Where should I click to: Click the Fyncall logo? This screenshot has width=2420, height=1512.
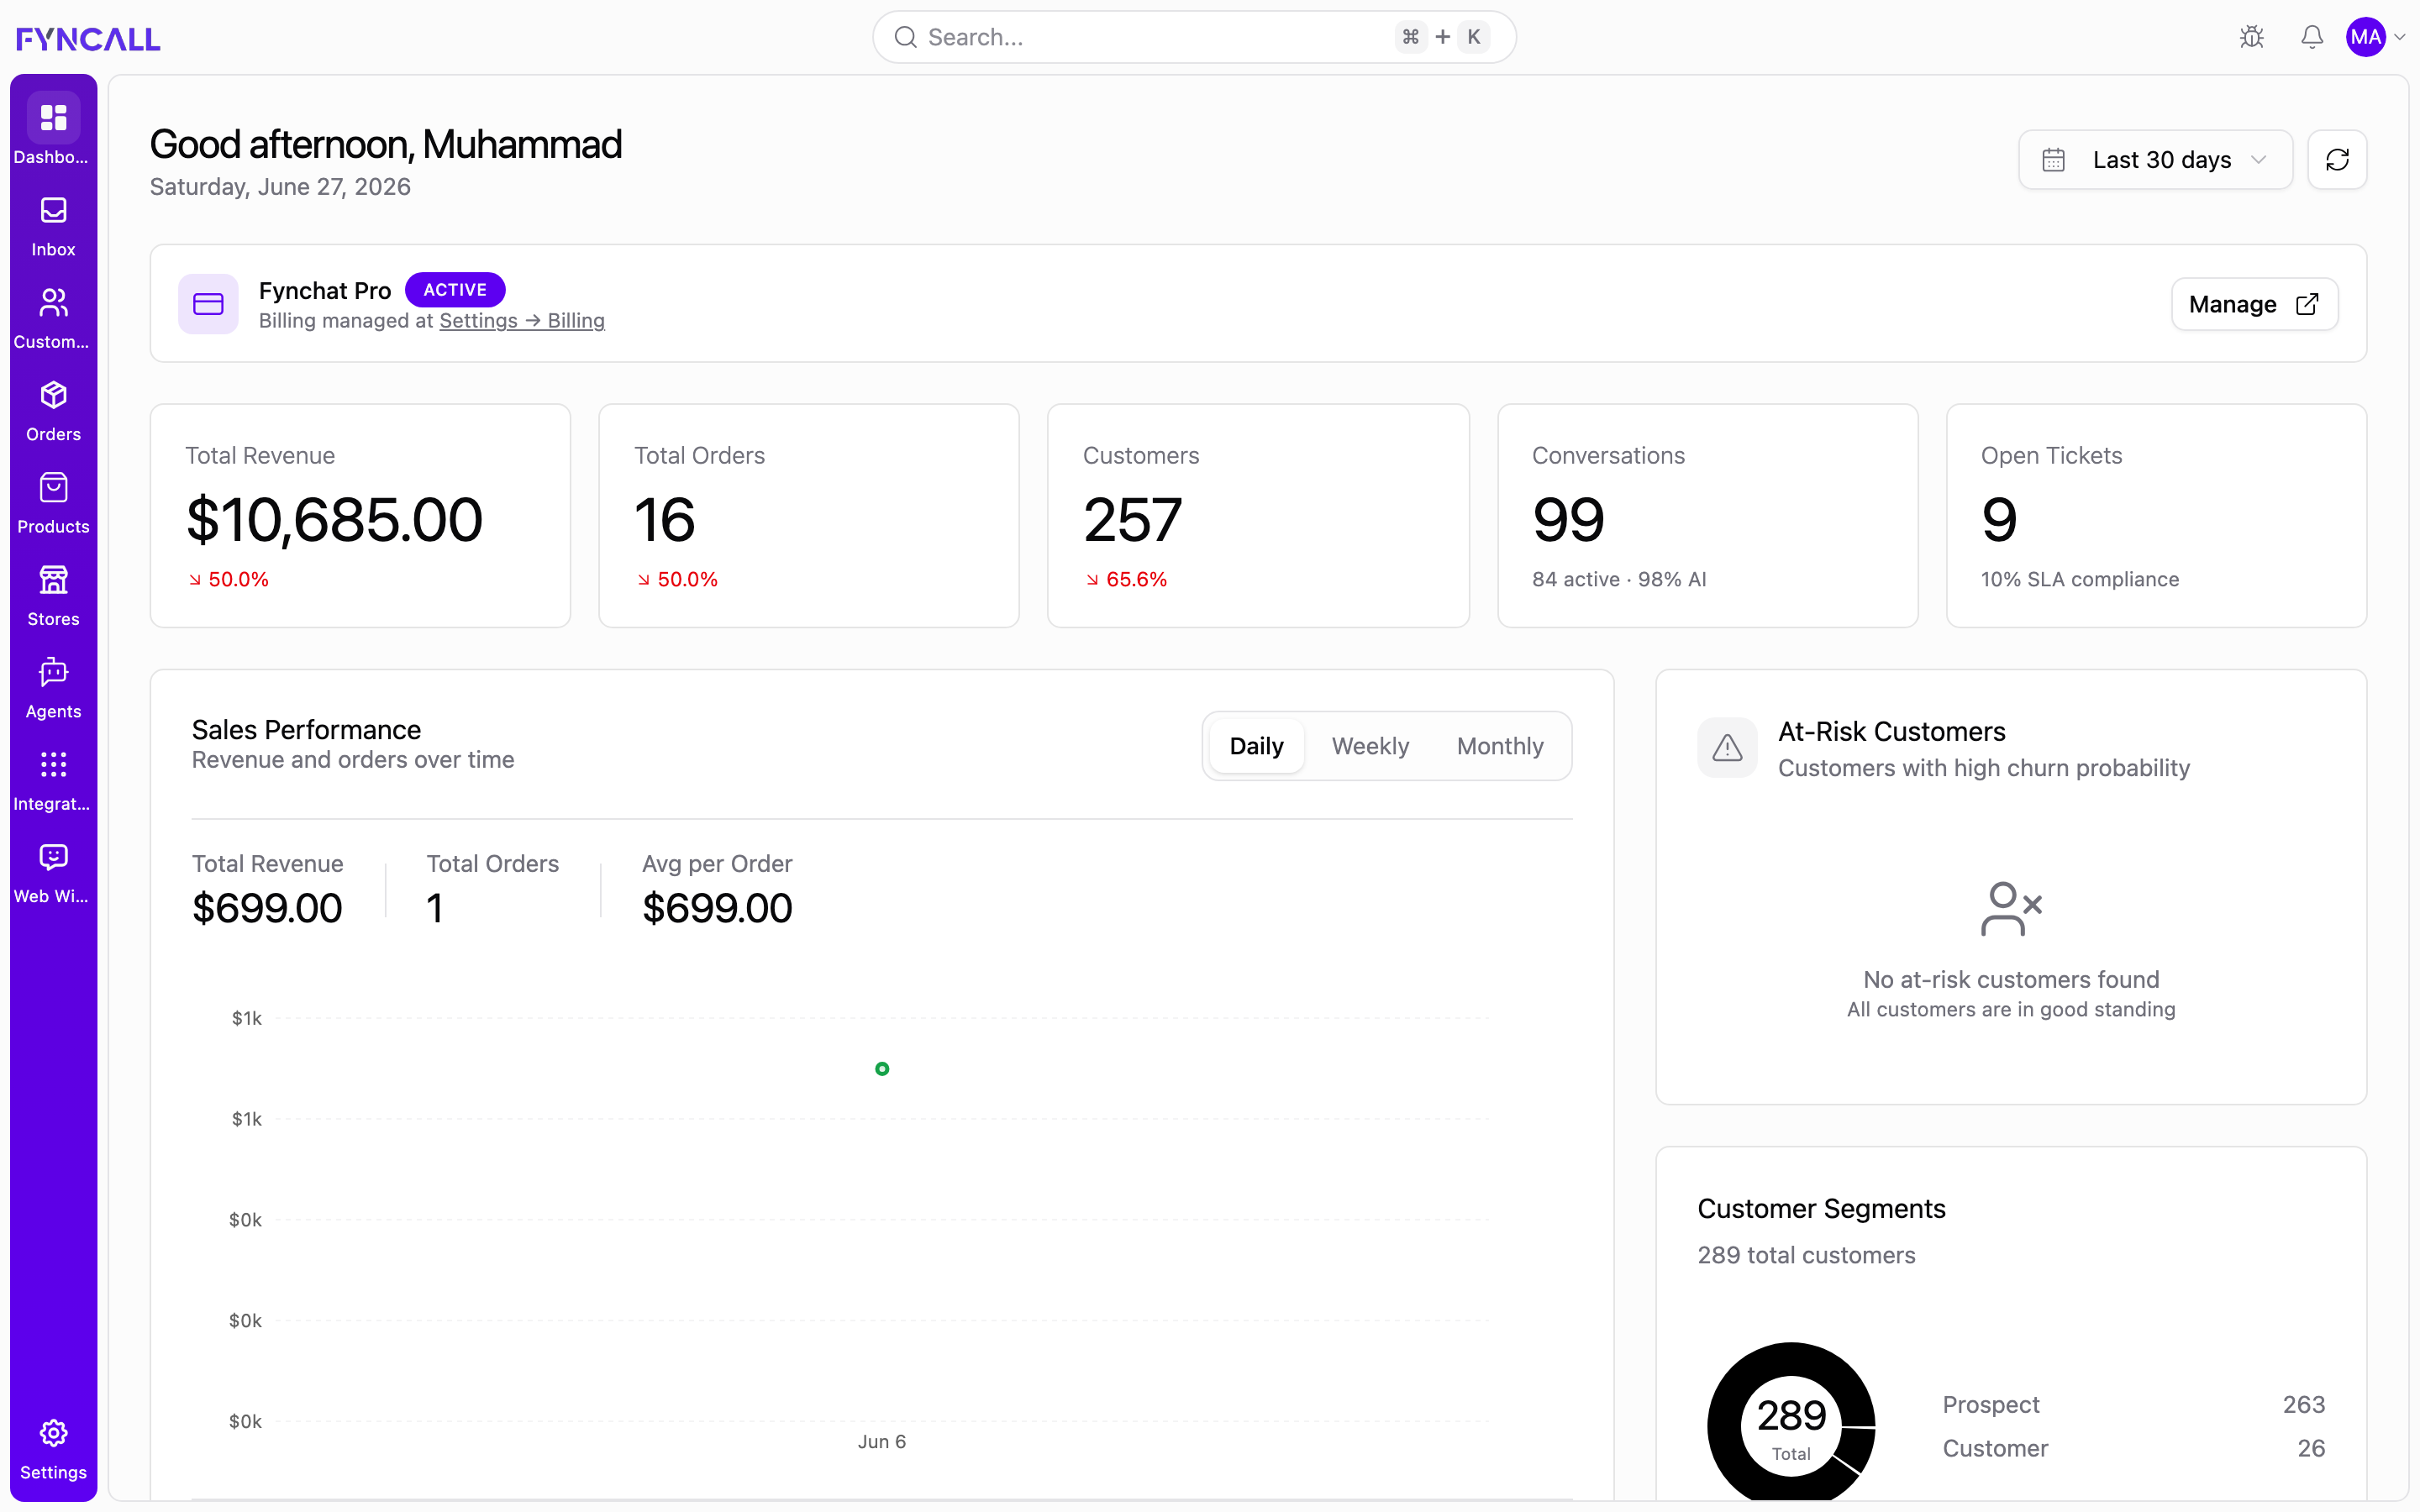click(88, 38)
